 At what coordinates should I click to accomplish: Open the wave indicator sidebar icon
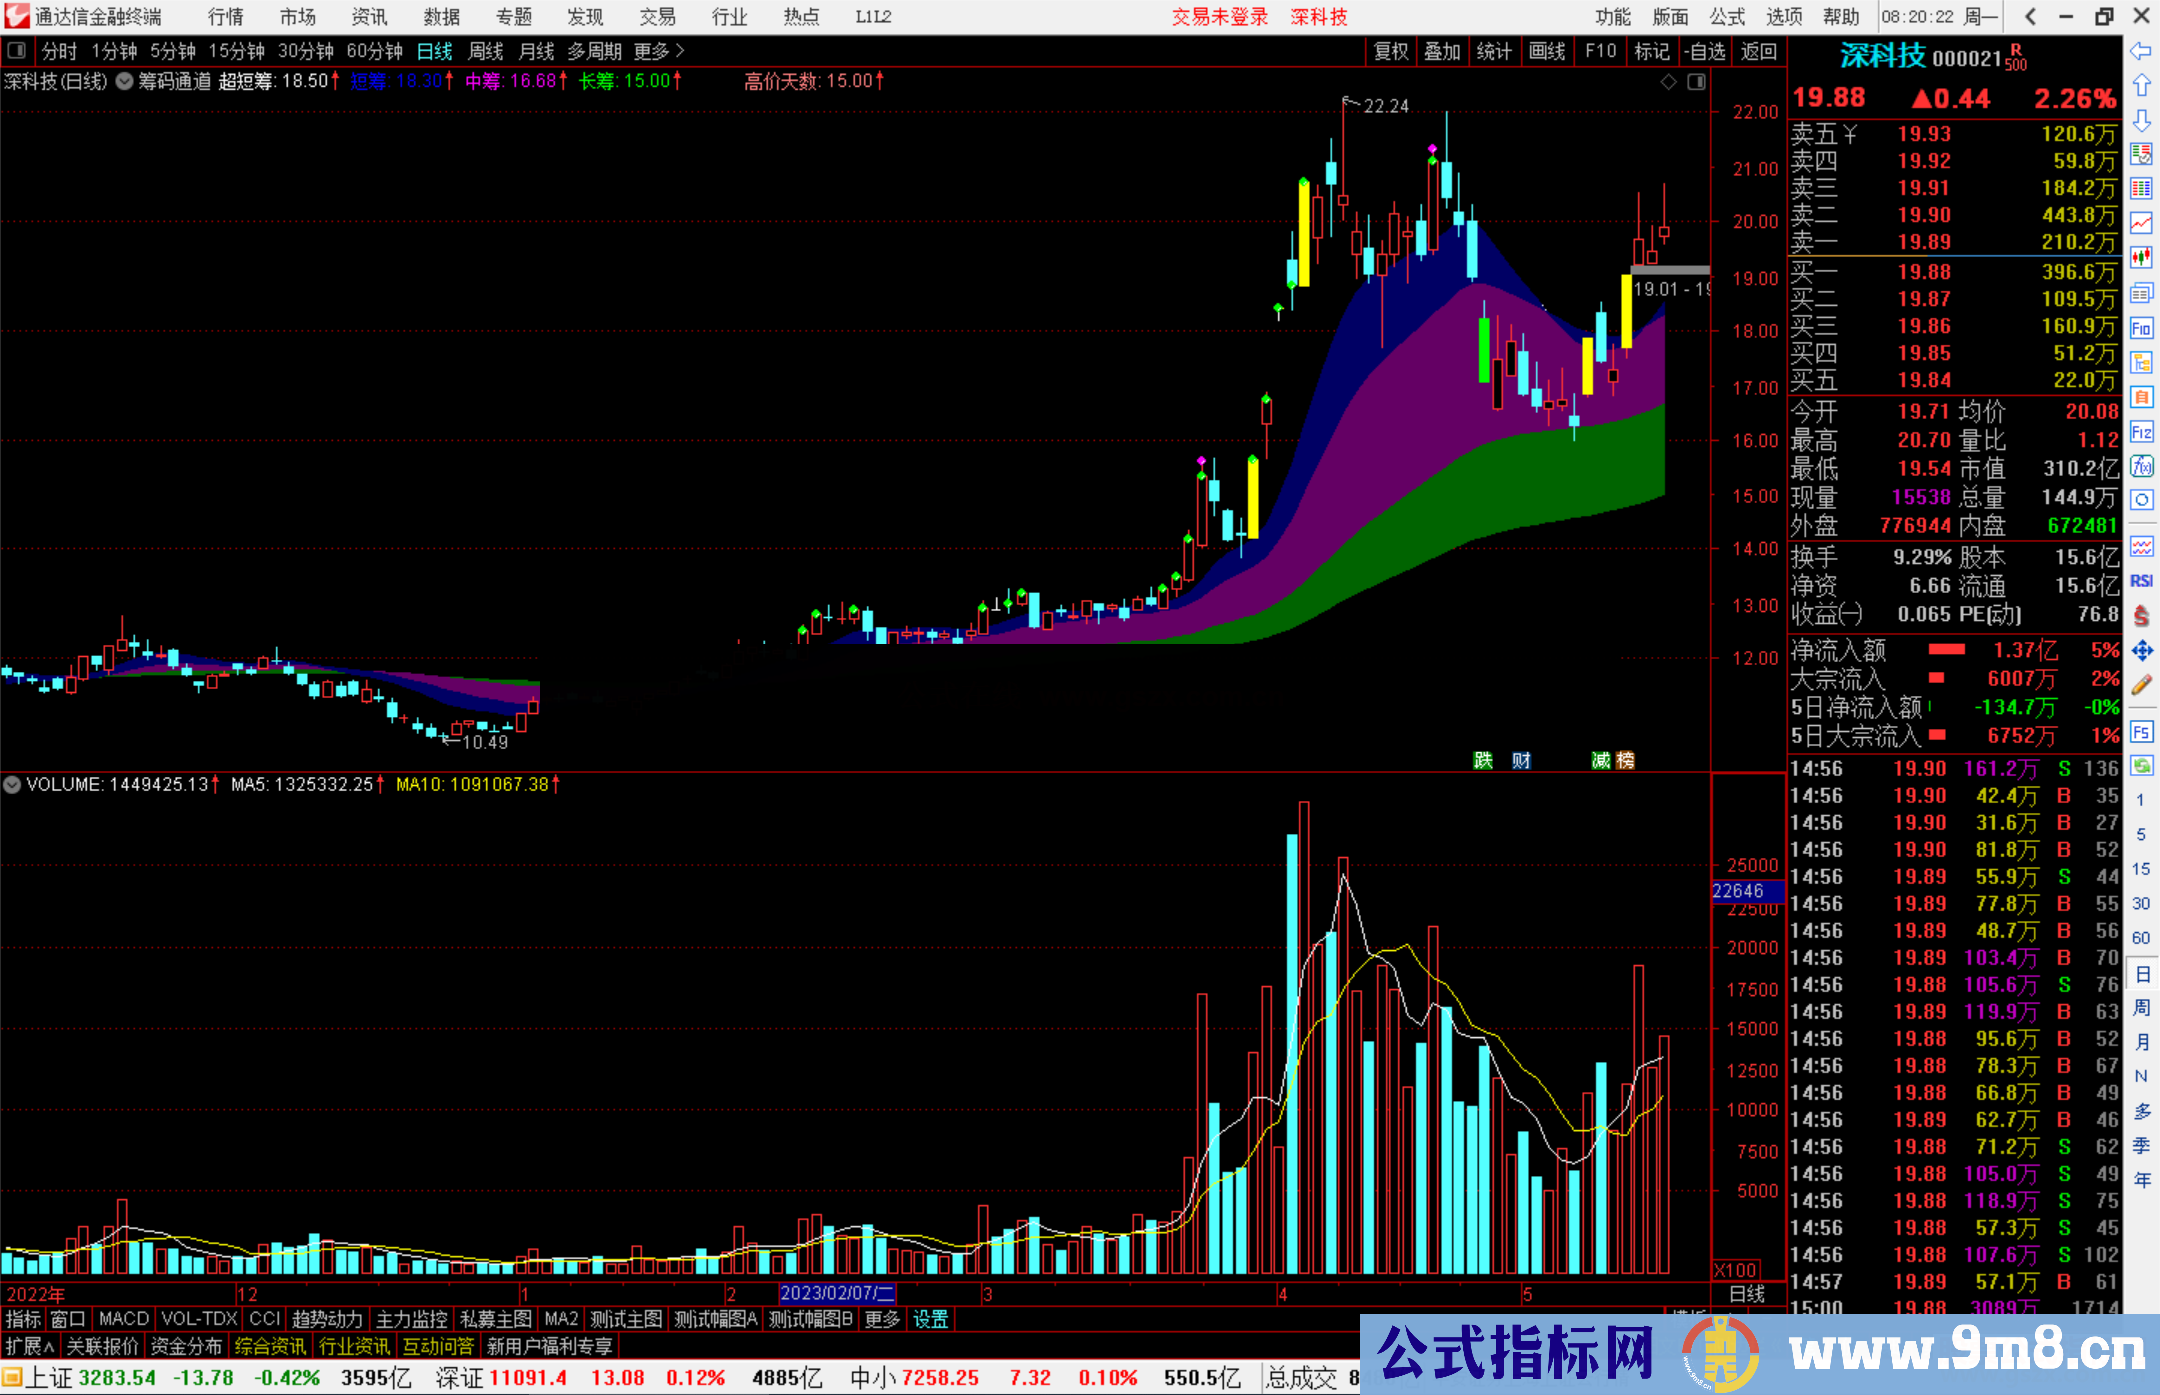(x=2141, y=546)
